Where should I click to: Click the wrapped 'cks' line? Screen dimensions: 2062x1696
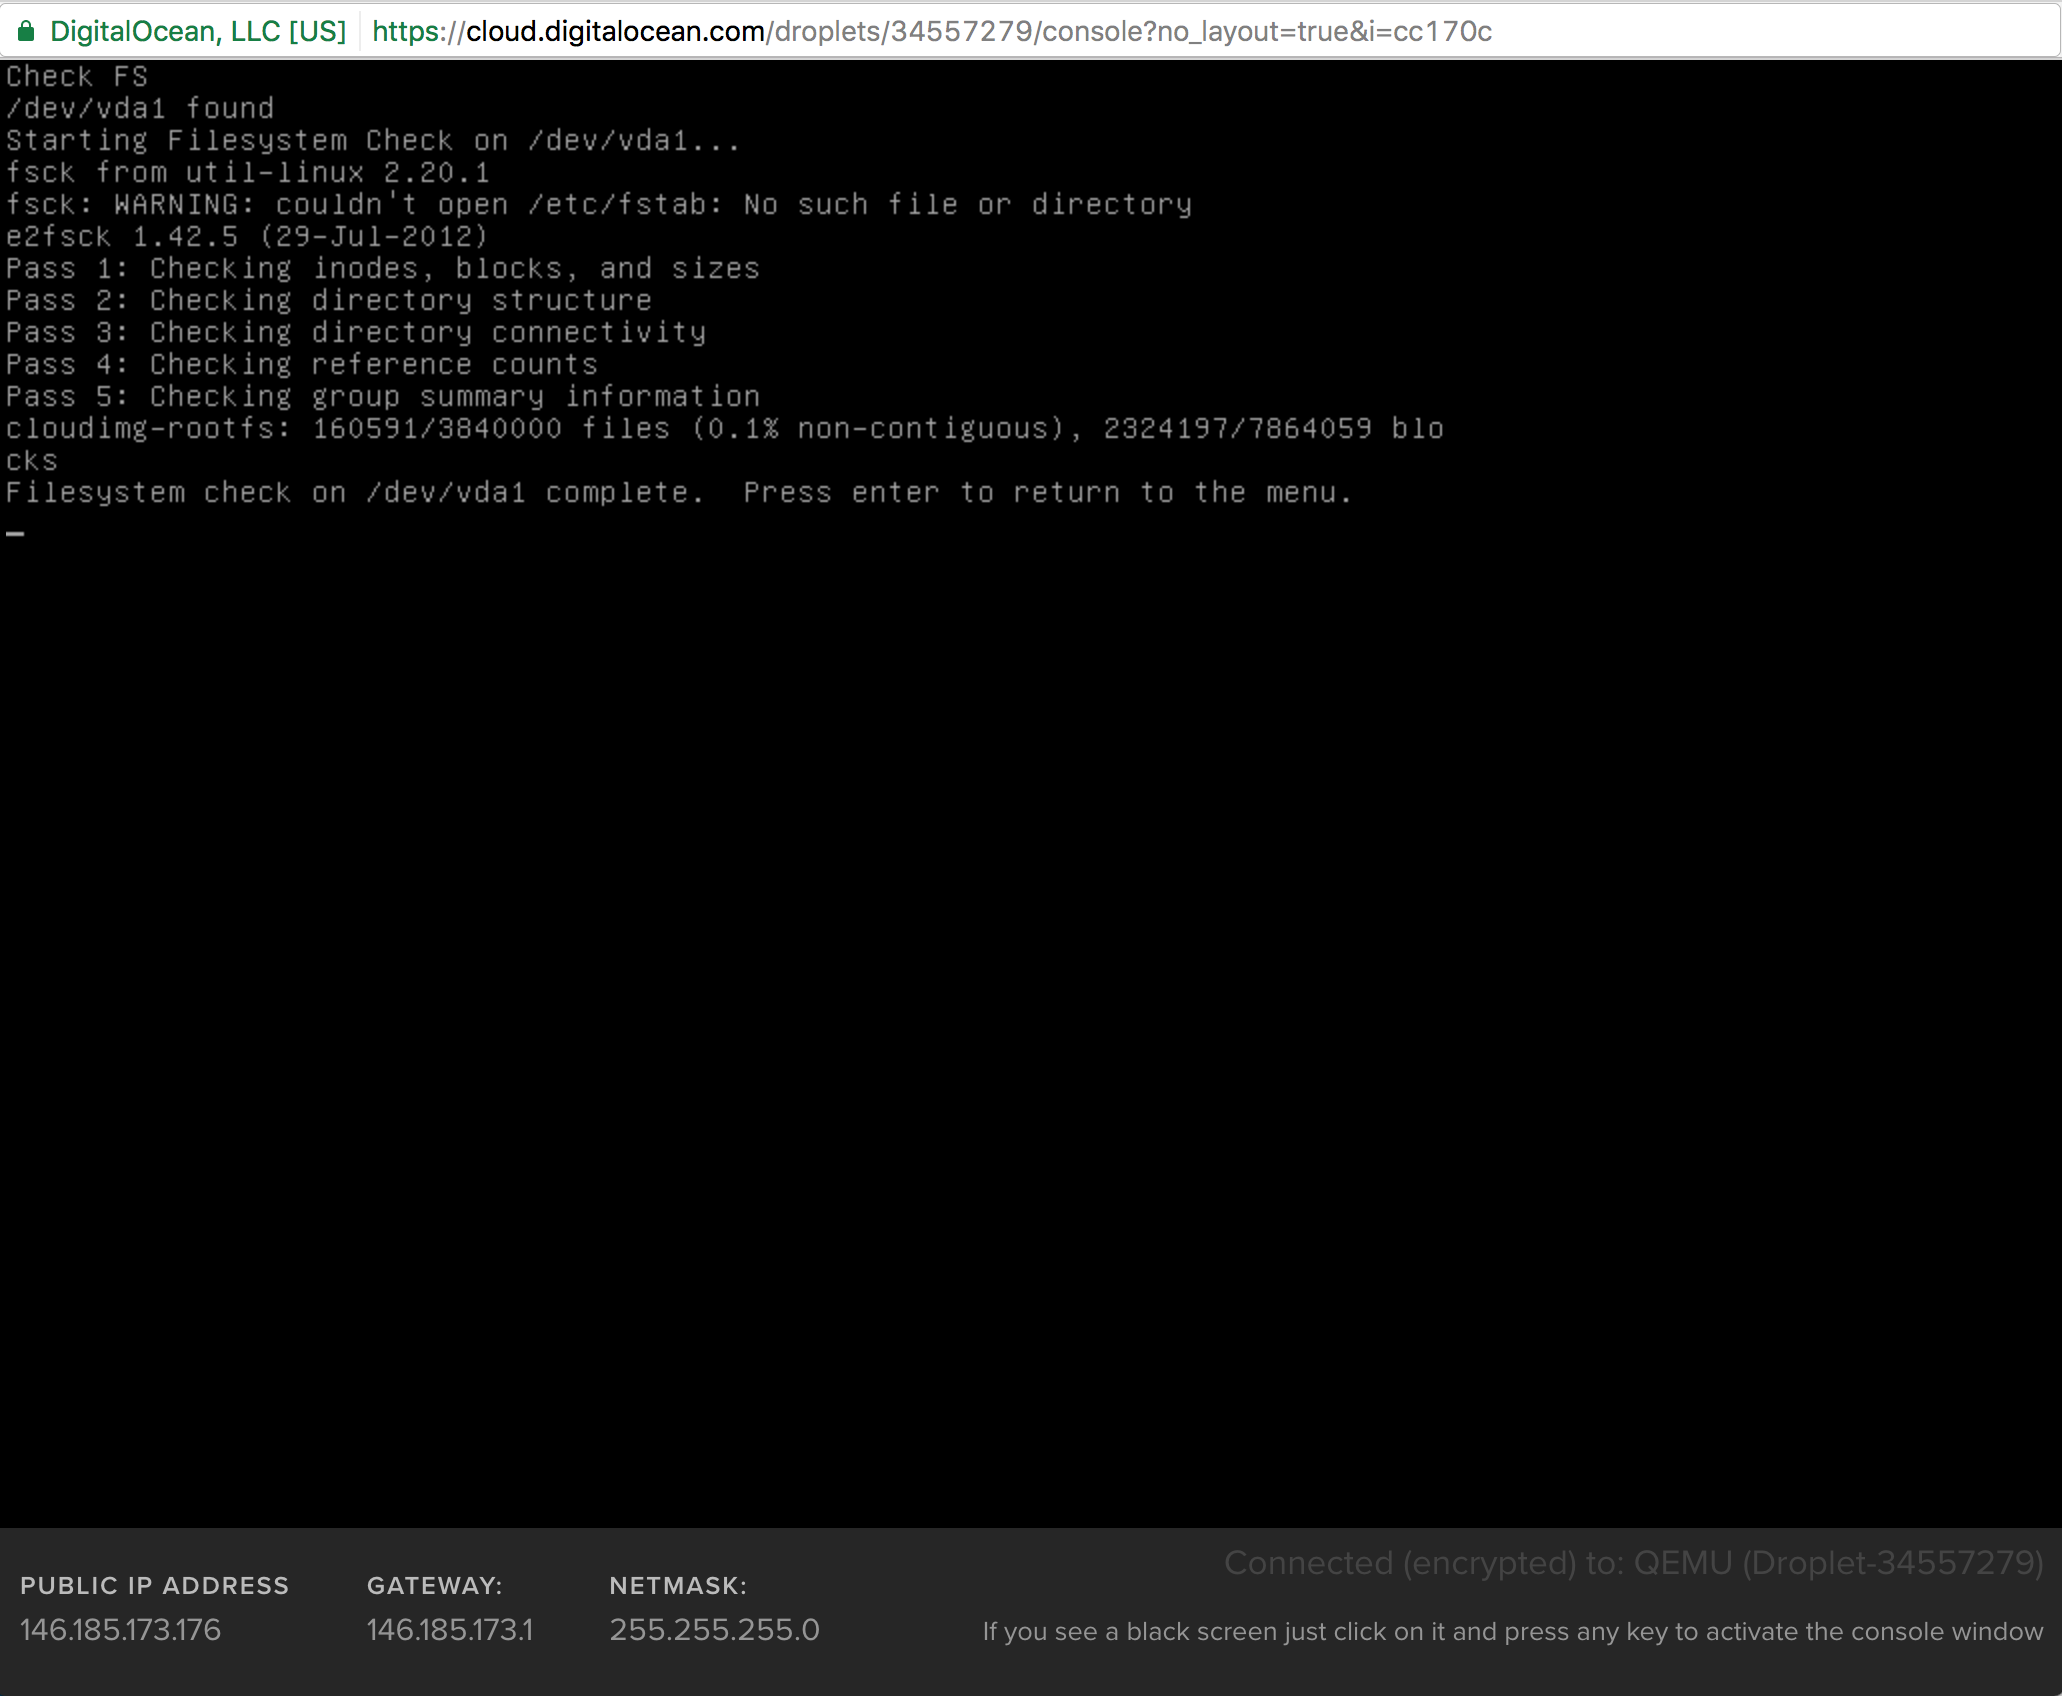32,461
